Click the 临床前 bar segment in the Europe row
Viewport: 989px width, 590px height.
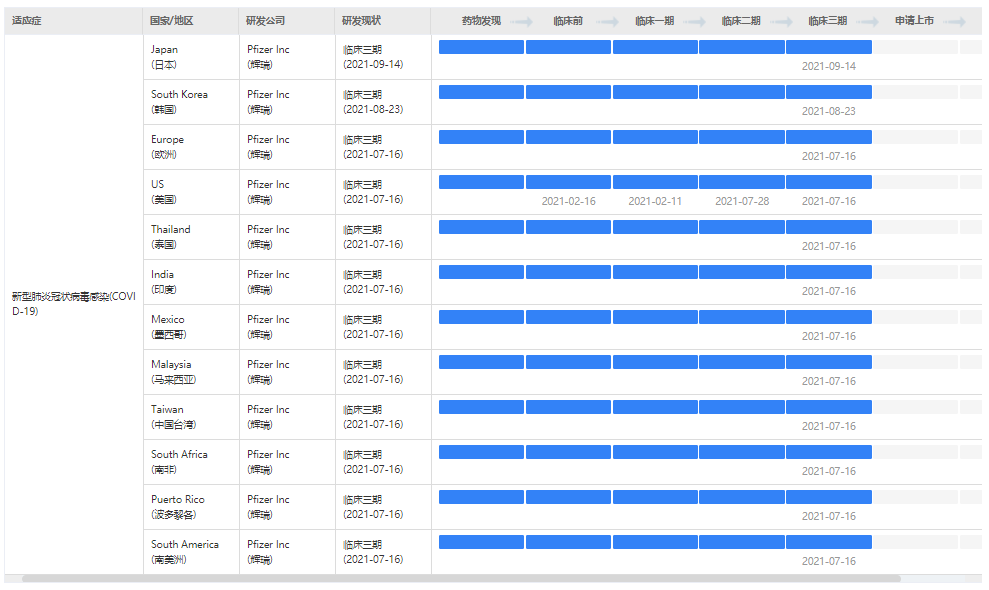[x=568, y=137]
